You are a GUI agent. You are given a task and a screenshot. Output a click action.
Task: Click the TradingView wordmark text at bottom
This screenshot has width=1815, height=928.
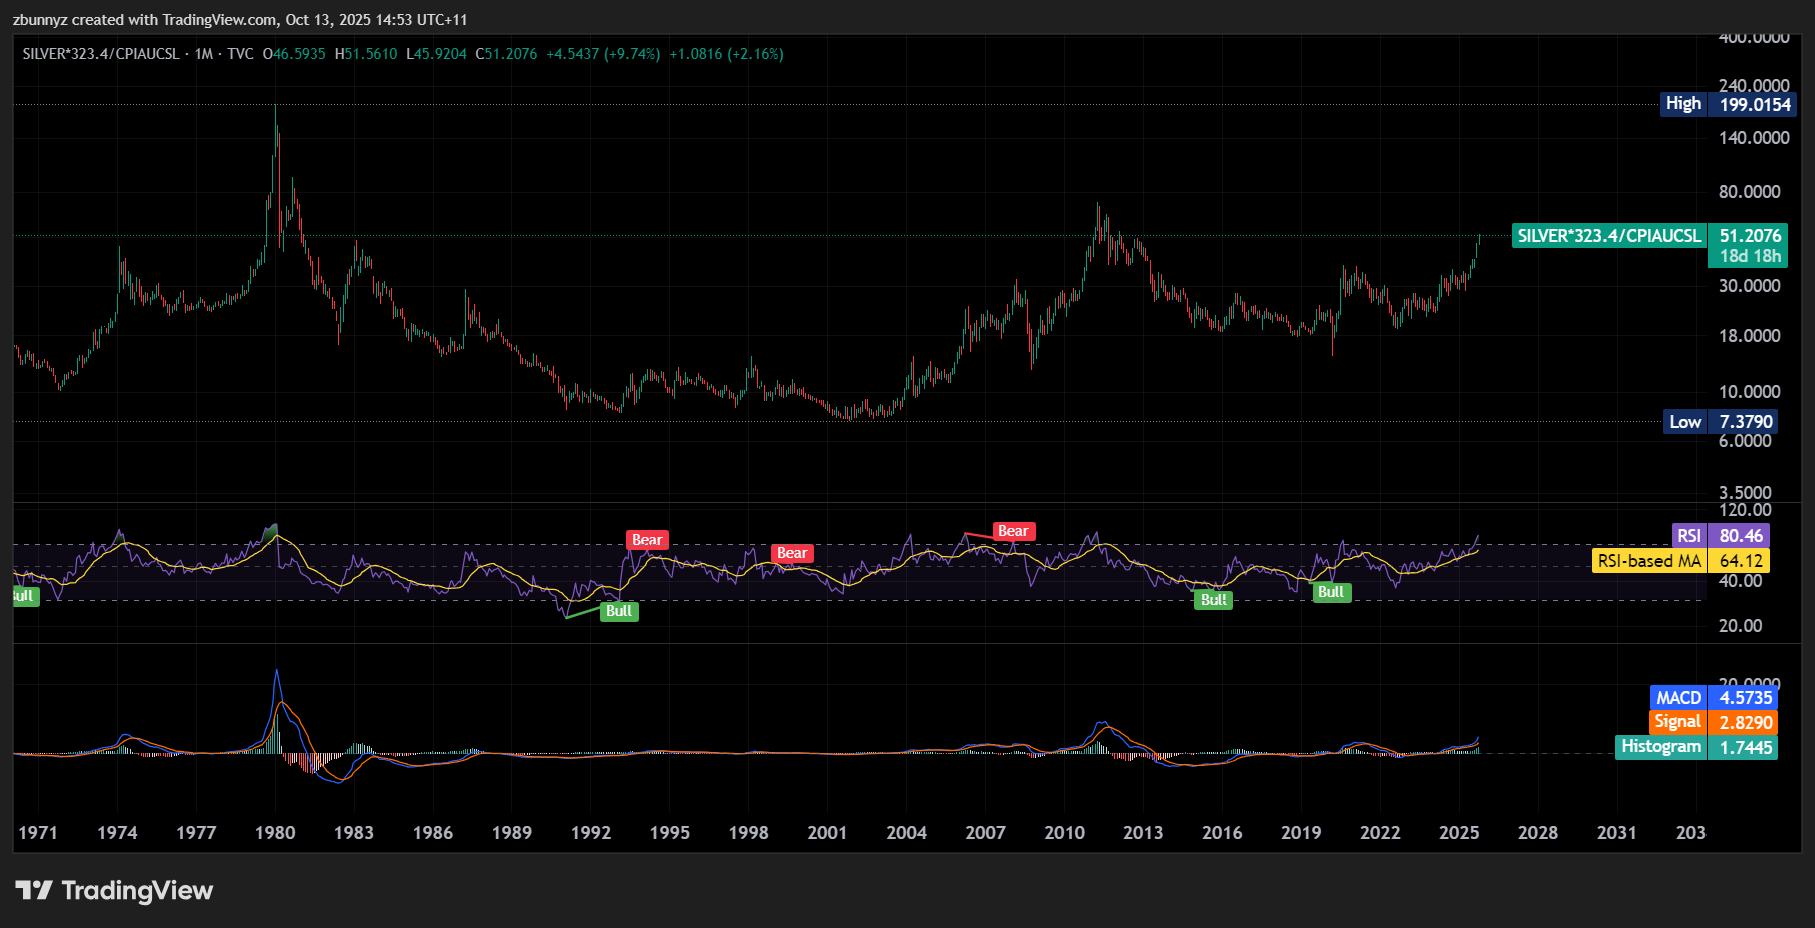pos(137,890)
